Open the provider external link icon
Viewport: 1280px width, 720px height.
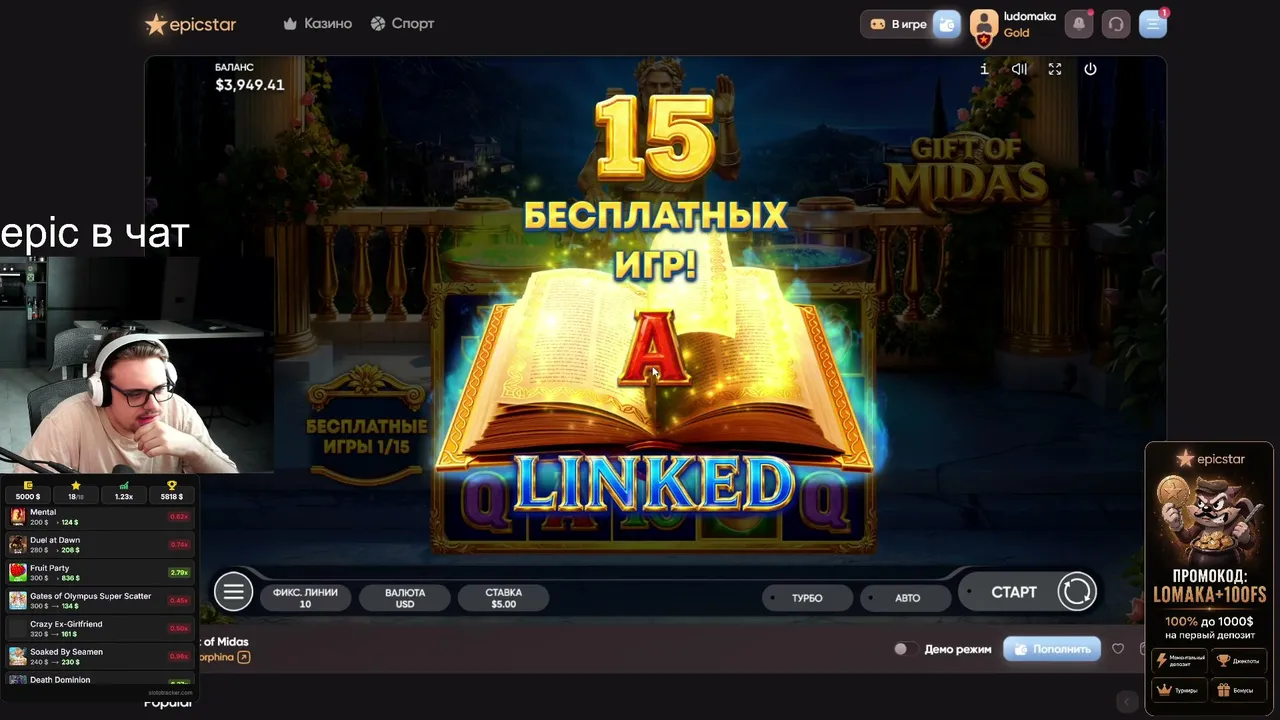click(x=243, y=657)
